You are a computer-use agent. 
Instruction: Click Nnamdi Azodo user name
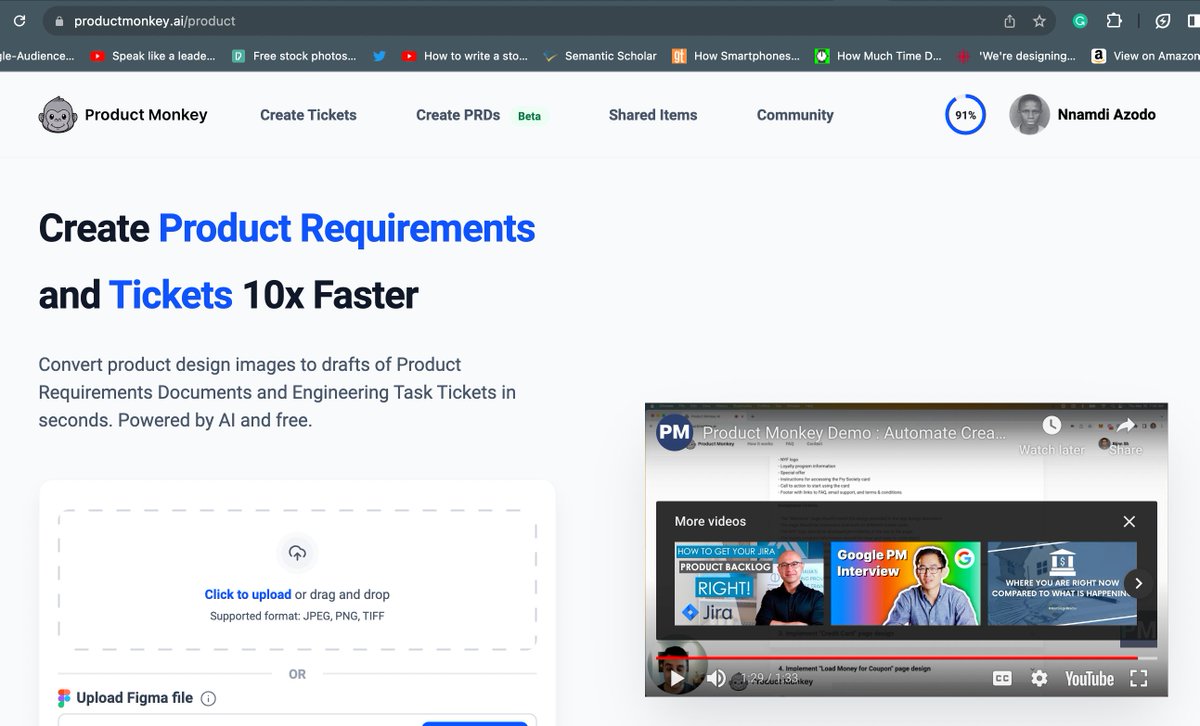pyautogui.click(x=1106, y=115)
